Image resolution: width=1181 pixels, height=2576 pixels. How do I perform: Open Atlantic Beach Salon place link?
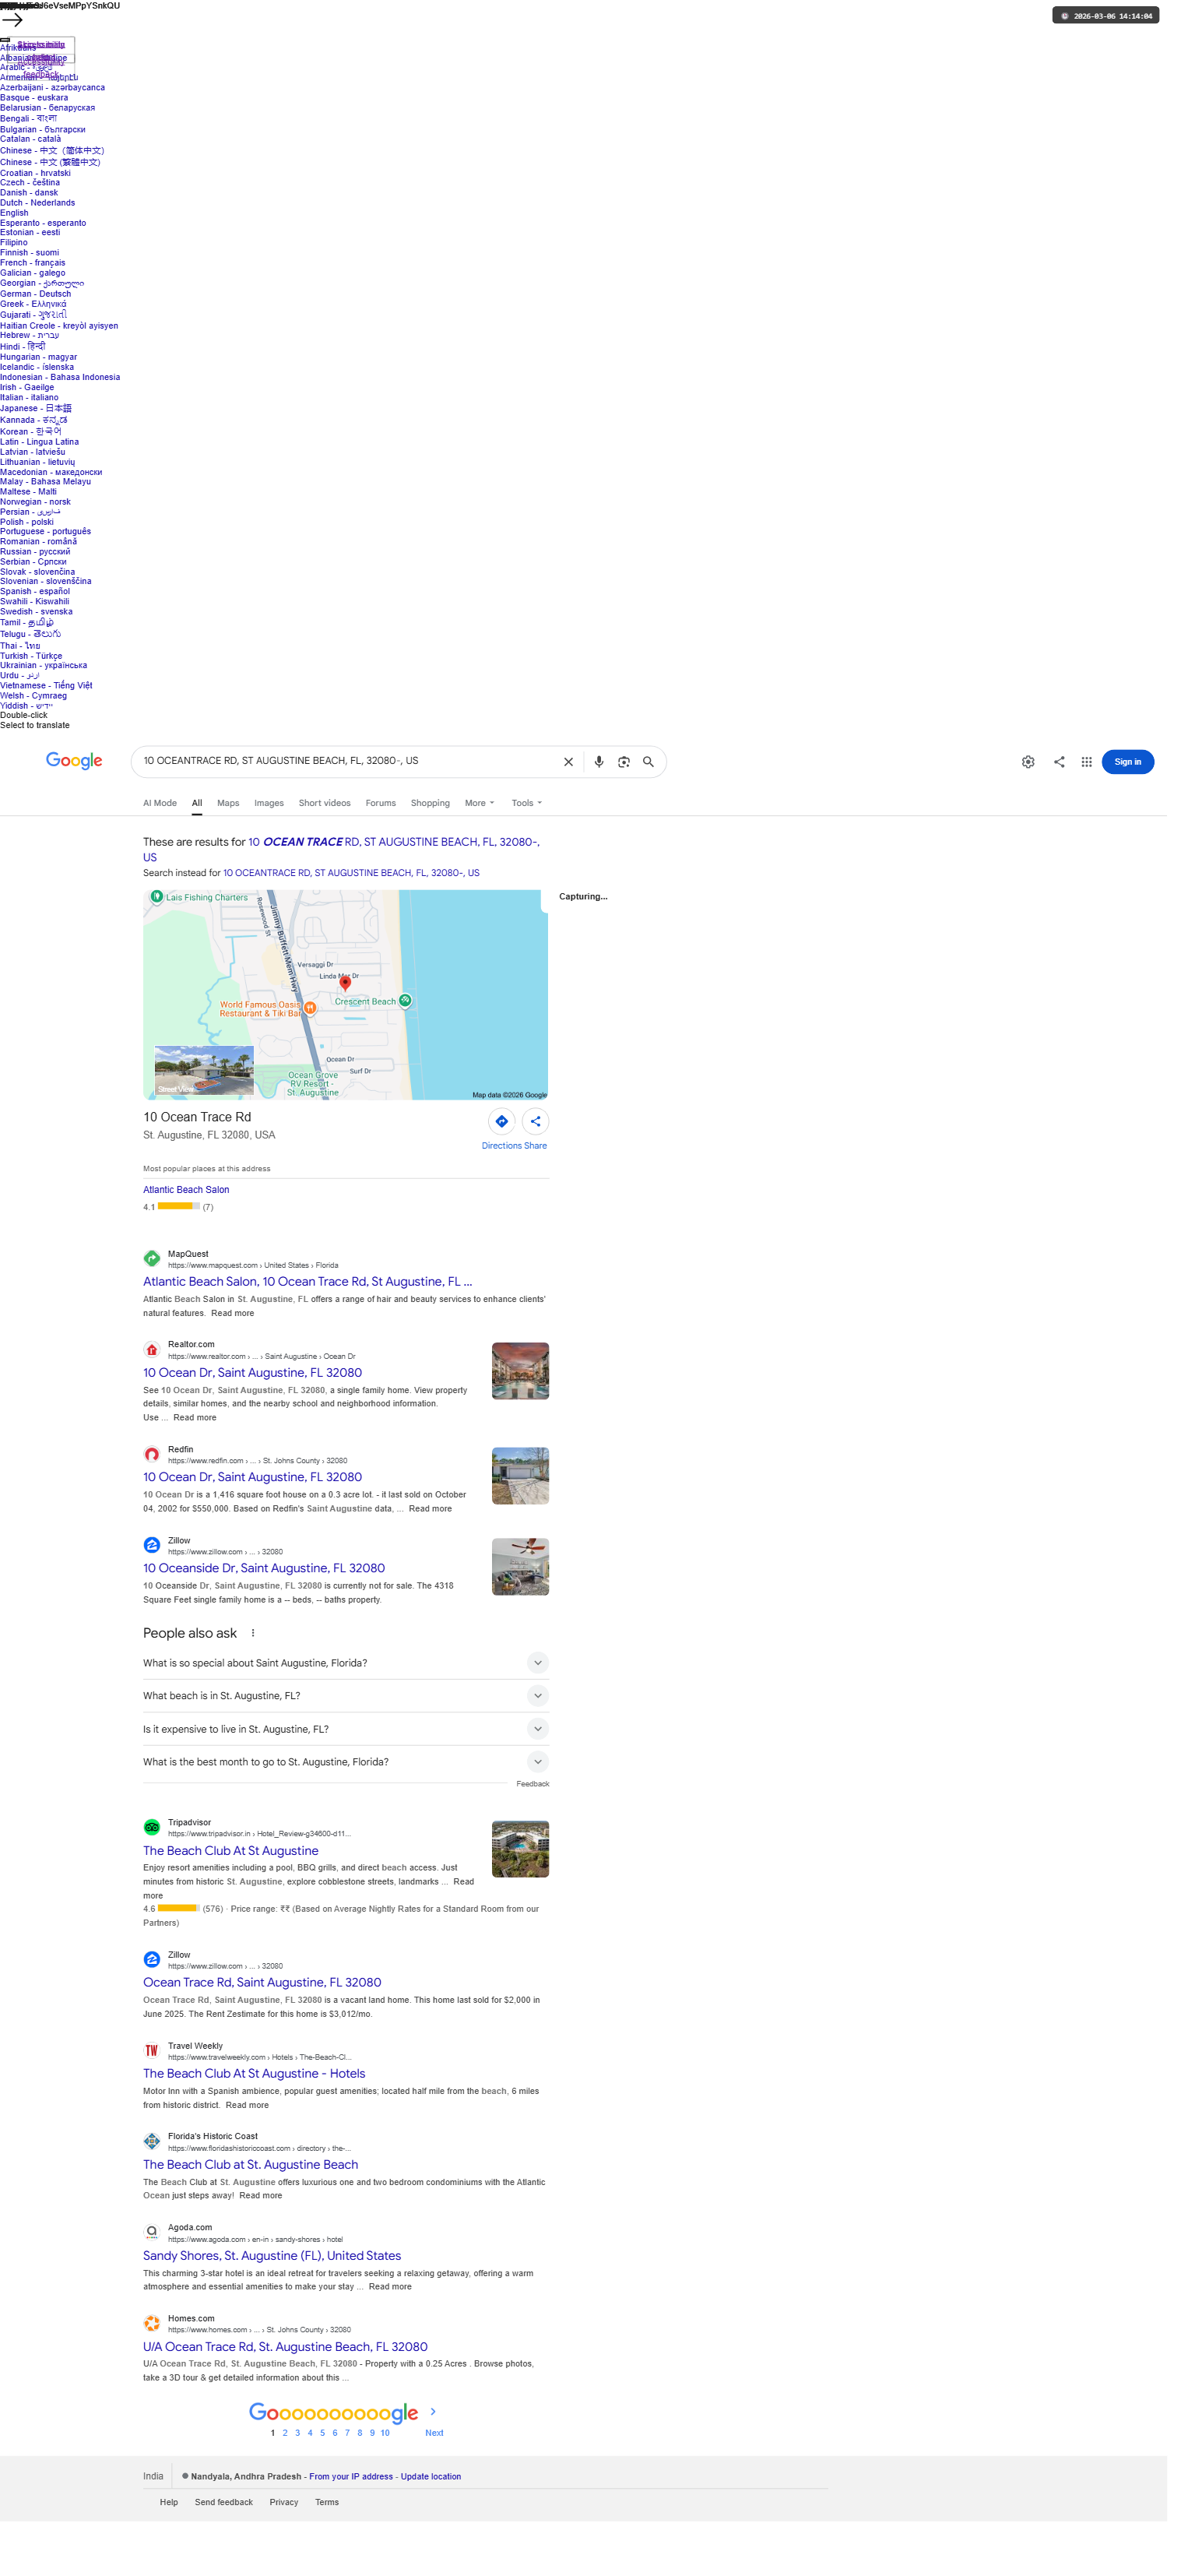(186, 1190)
